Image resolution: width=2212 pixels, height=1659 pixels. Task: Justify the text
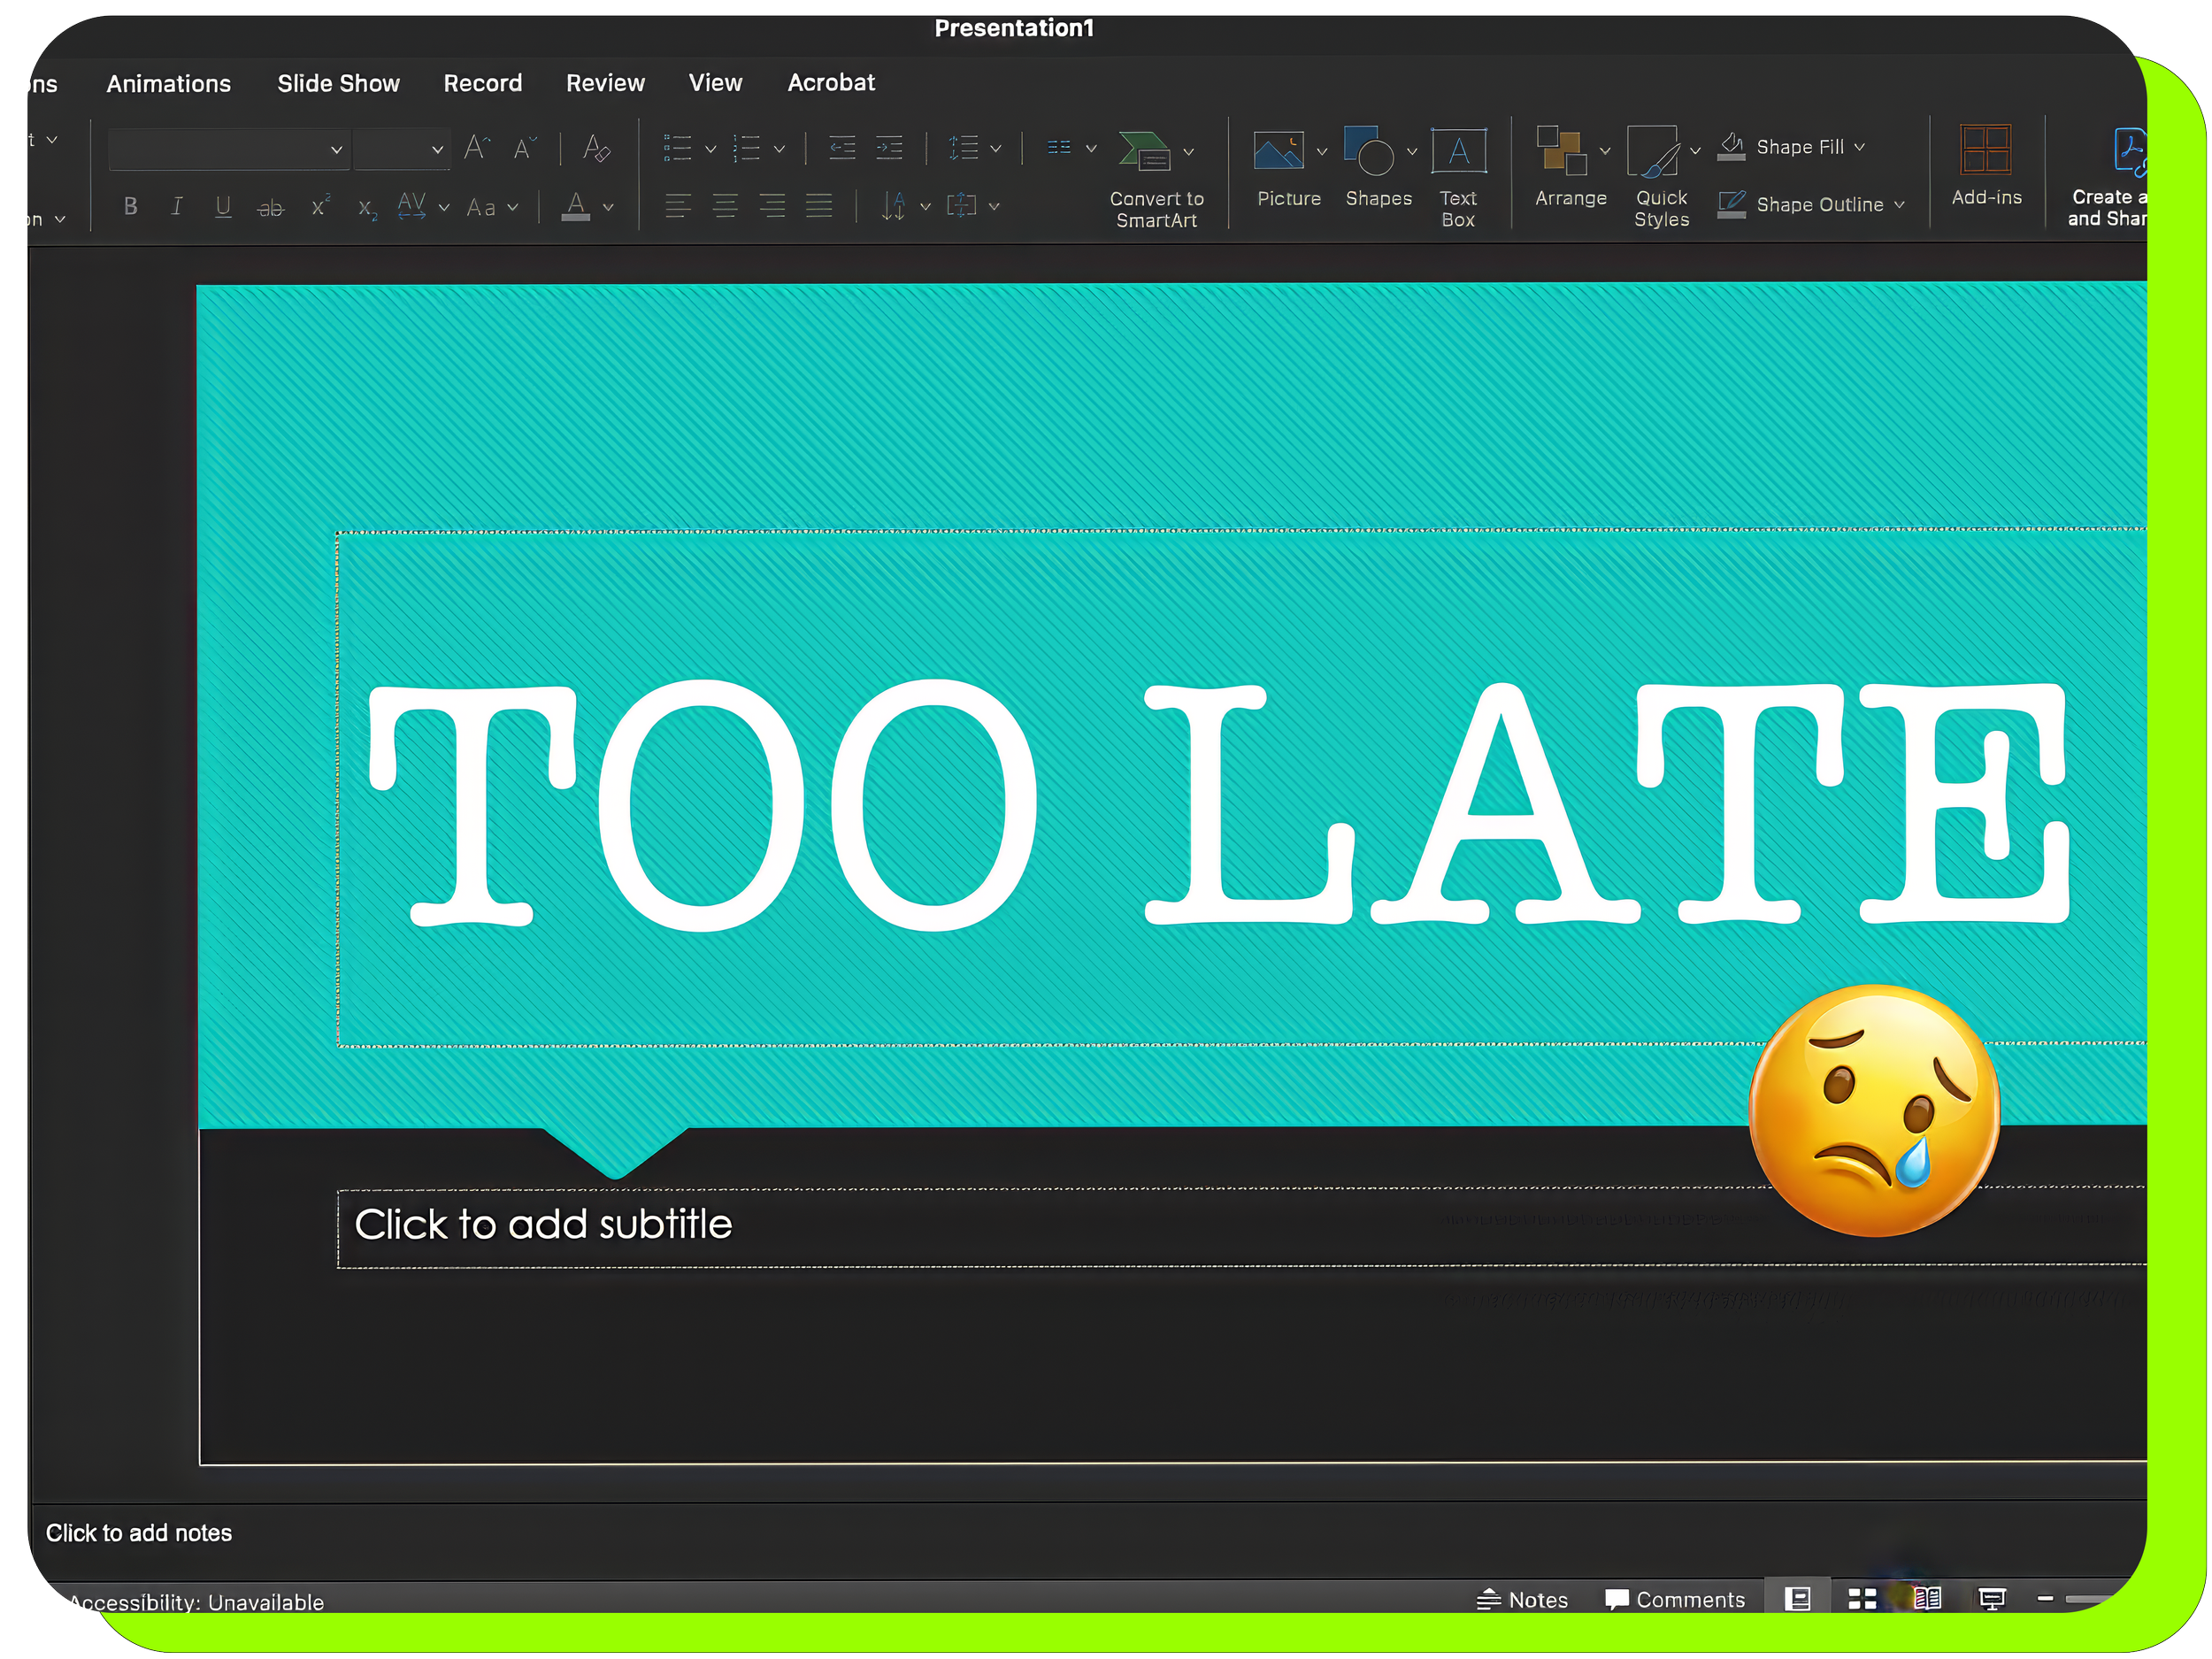(x=819, y=206)
